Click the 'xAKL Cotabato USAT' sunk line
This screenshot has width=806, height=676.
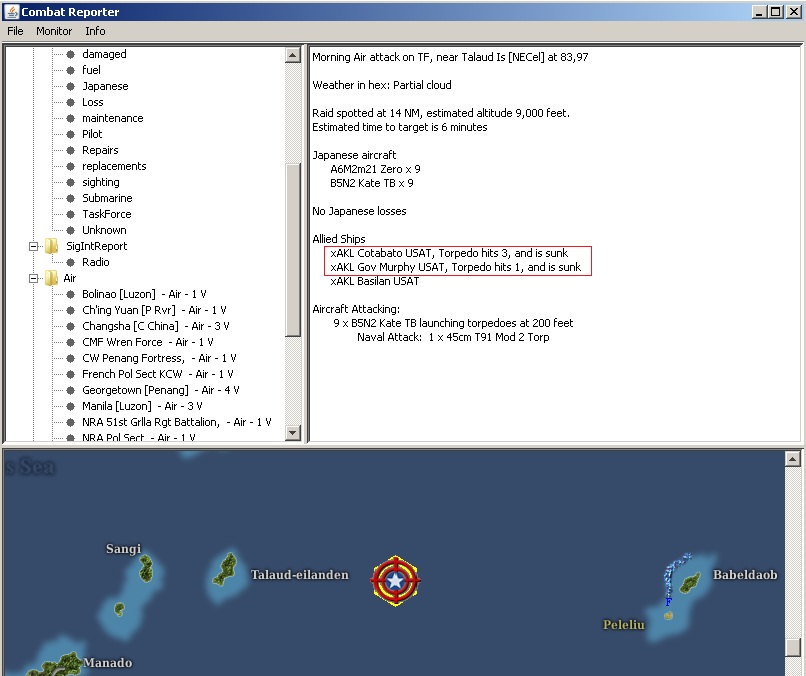(449, 253)
